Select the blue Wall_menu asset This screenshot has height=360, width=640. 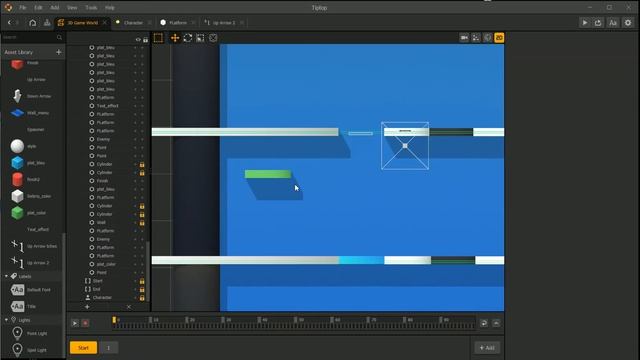[x=17, y=113]
